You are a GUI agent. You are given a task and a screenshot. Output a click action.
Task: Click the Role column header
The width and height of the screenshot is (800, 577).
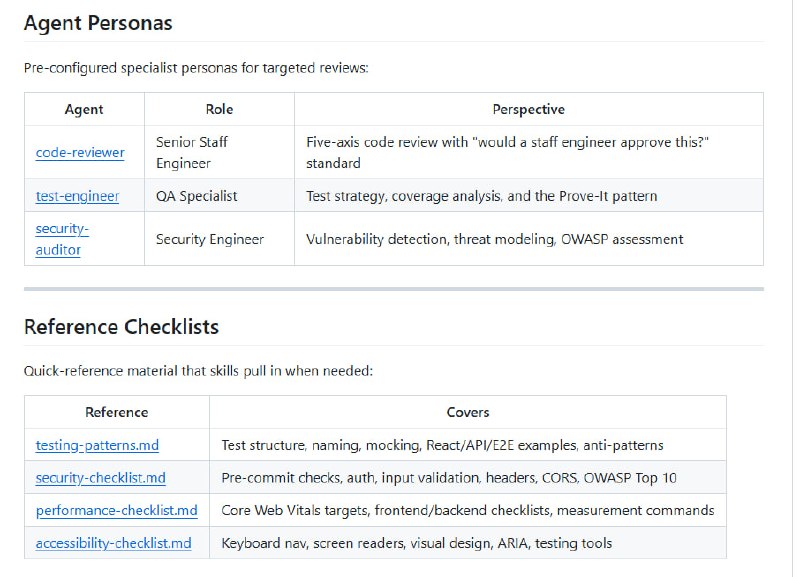coord(219,109)
